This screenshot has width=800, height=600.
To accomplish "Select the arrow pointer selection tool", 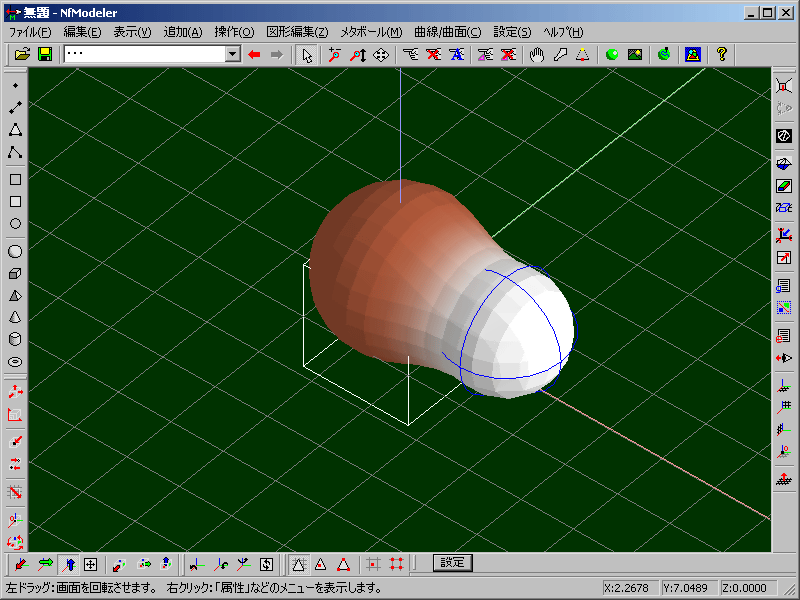I will [307, 54].
